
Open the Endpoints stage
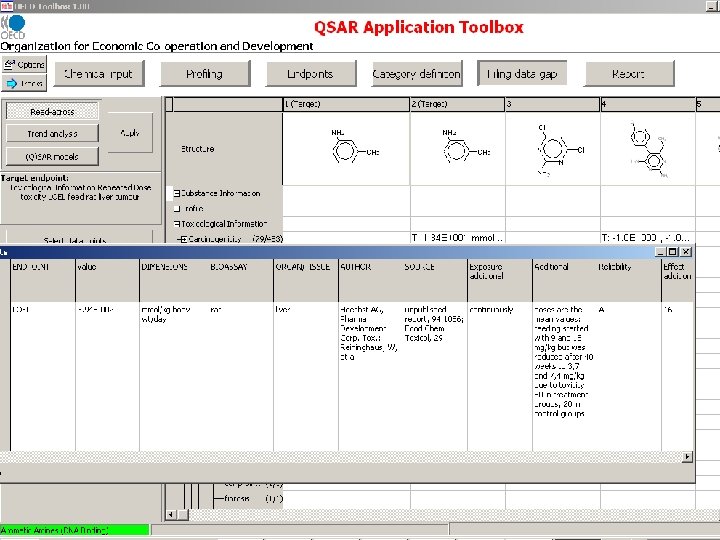[x=311, y=73]
